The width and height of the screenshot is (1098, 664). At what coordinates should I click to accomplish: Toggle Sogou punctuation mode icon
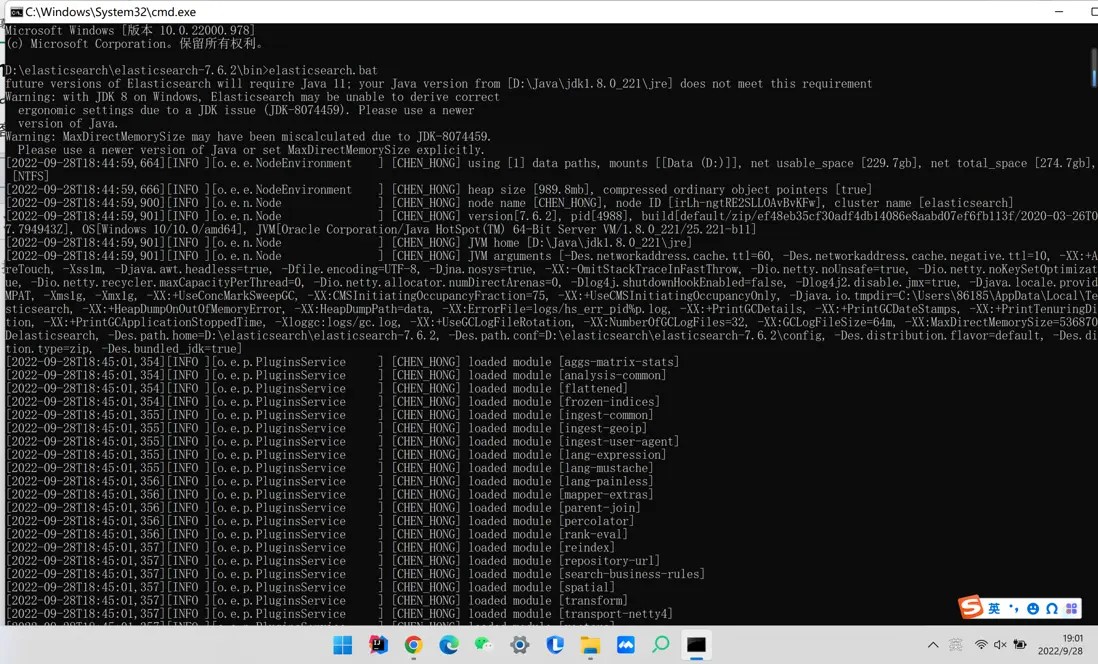click(1013, 609)
